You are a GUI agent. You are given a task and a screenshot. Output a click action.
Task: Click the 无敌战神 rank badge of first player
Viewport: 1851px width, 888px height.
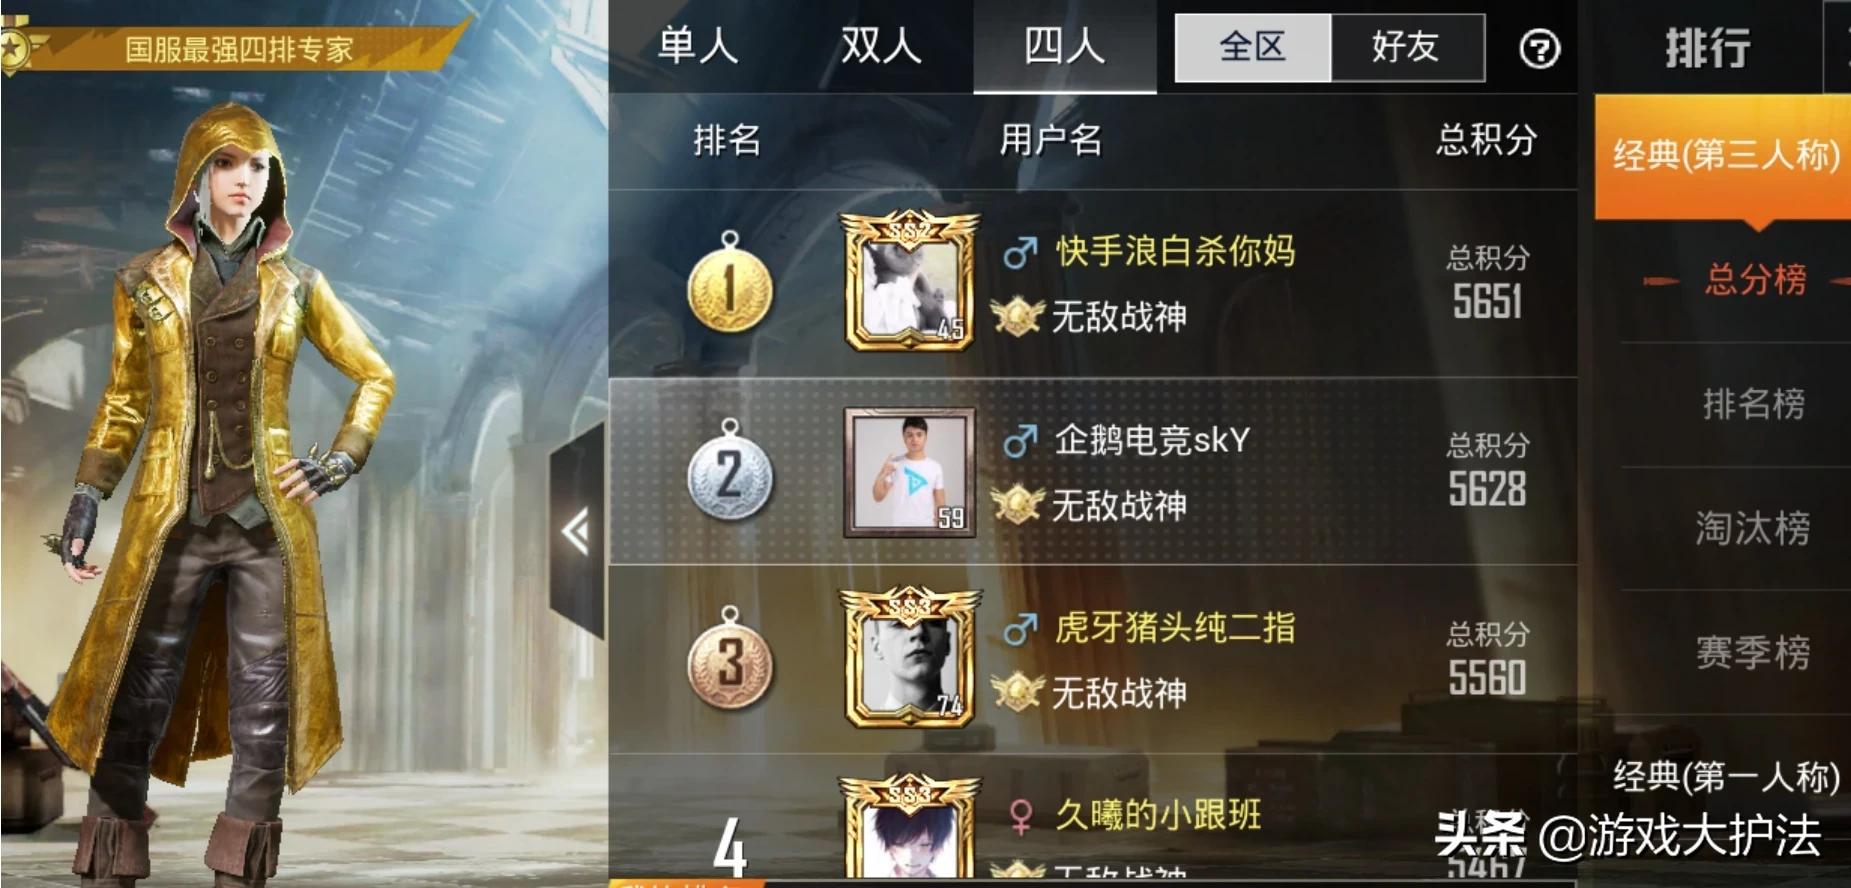click(1017, 317)
